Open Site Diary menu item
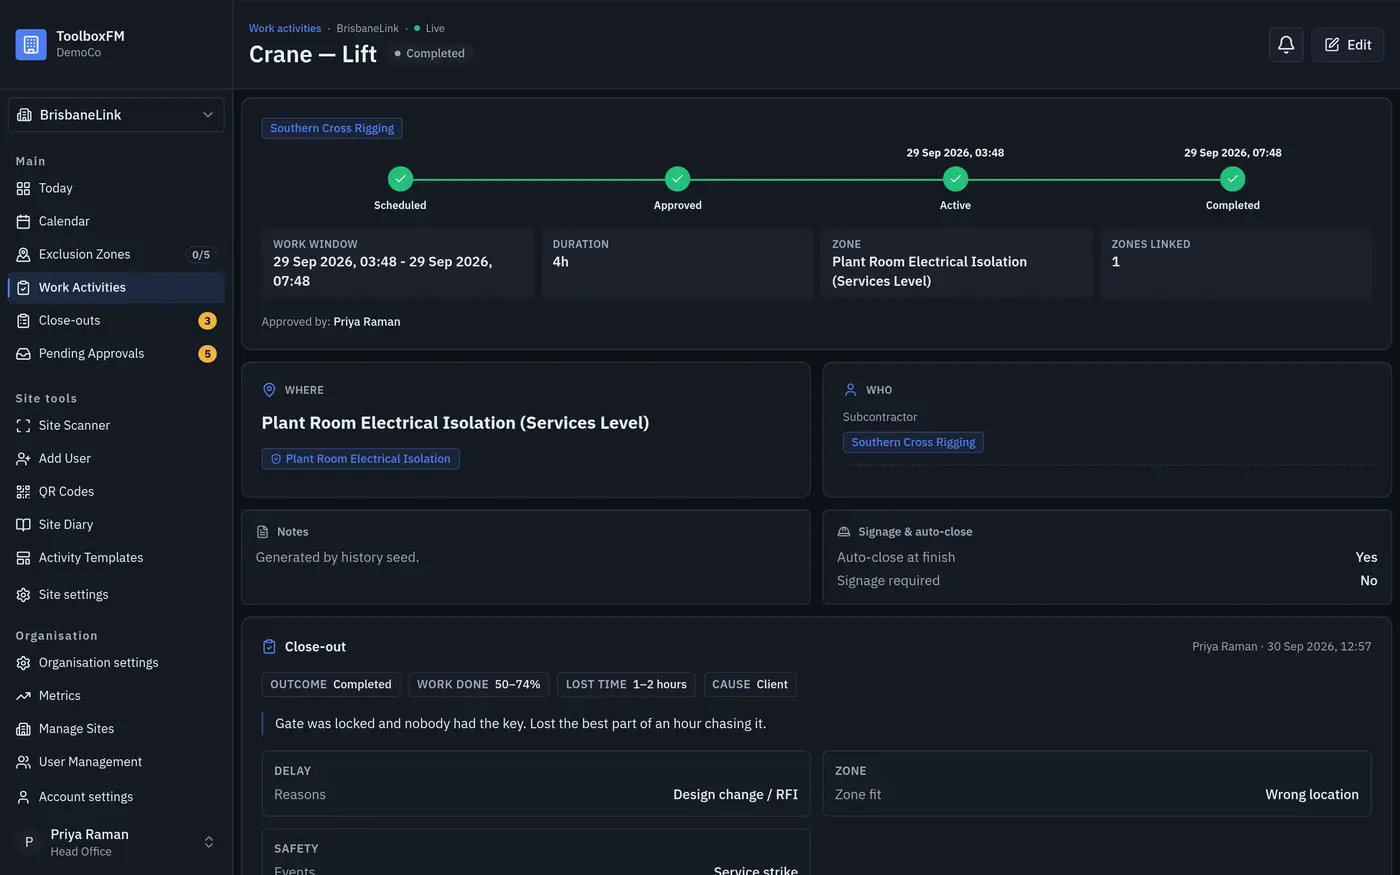 click(116, 524)
